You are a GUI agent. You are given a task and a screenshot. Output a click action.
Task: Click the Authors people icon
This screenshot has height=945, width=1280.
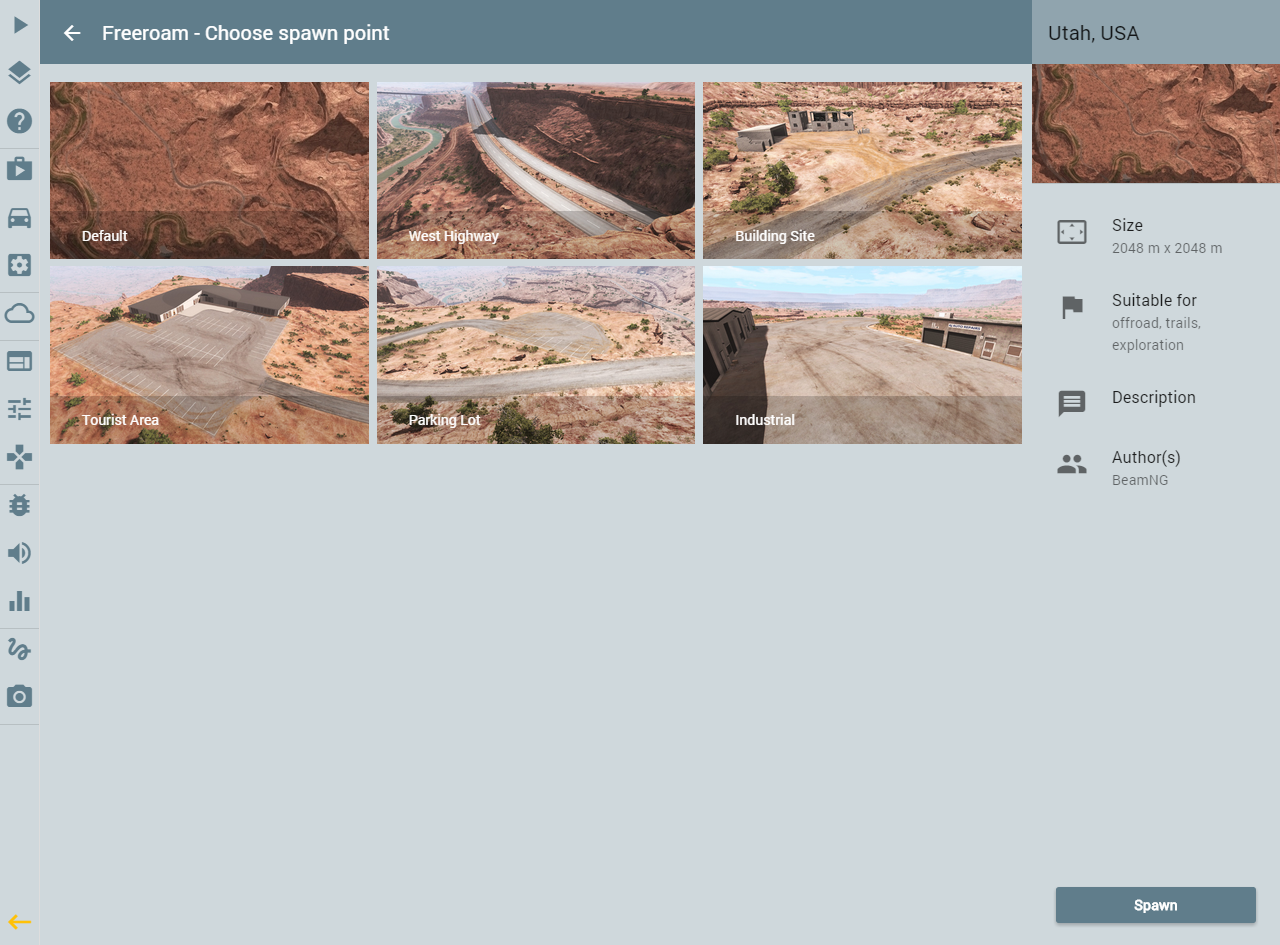(1072, 464)
